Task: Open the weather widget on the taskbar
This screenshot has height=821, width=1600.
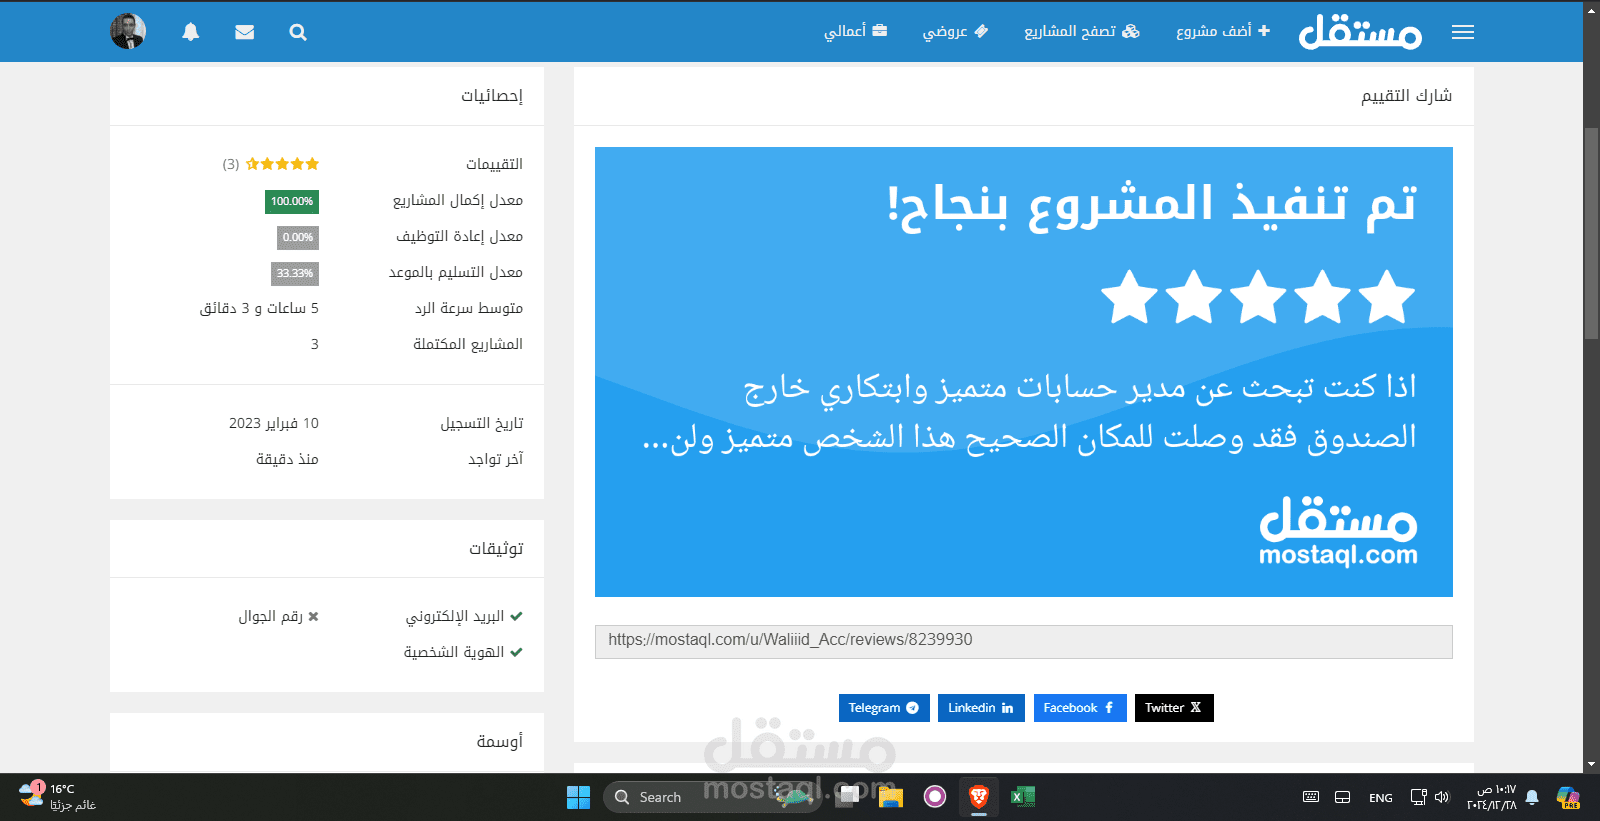Action: point(58,797)
